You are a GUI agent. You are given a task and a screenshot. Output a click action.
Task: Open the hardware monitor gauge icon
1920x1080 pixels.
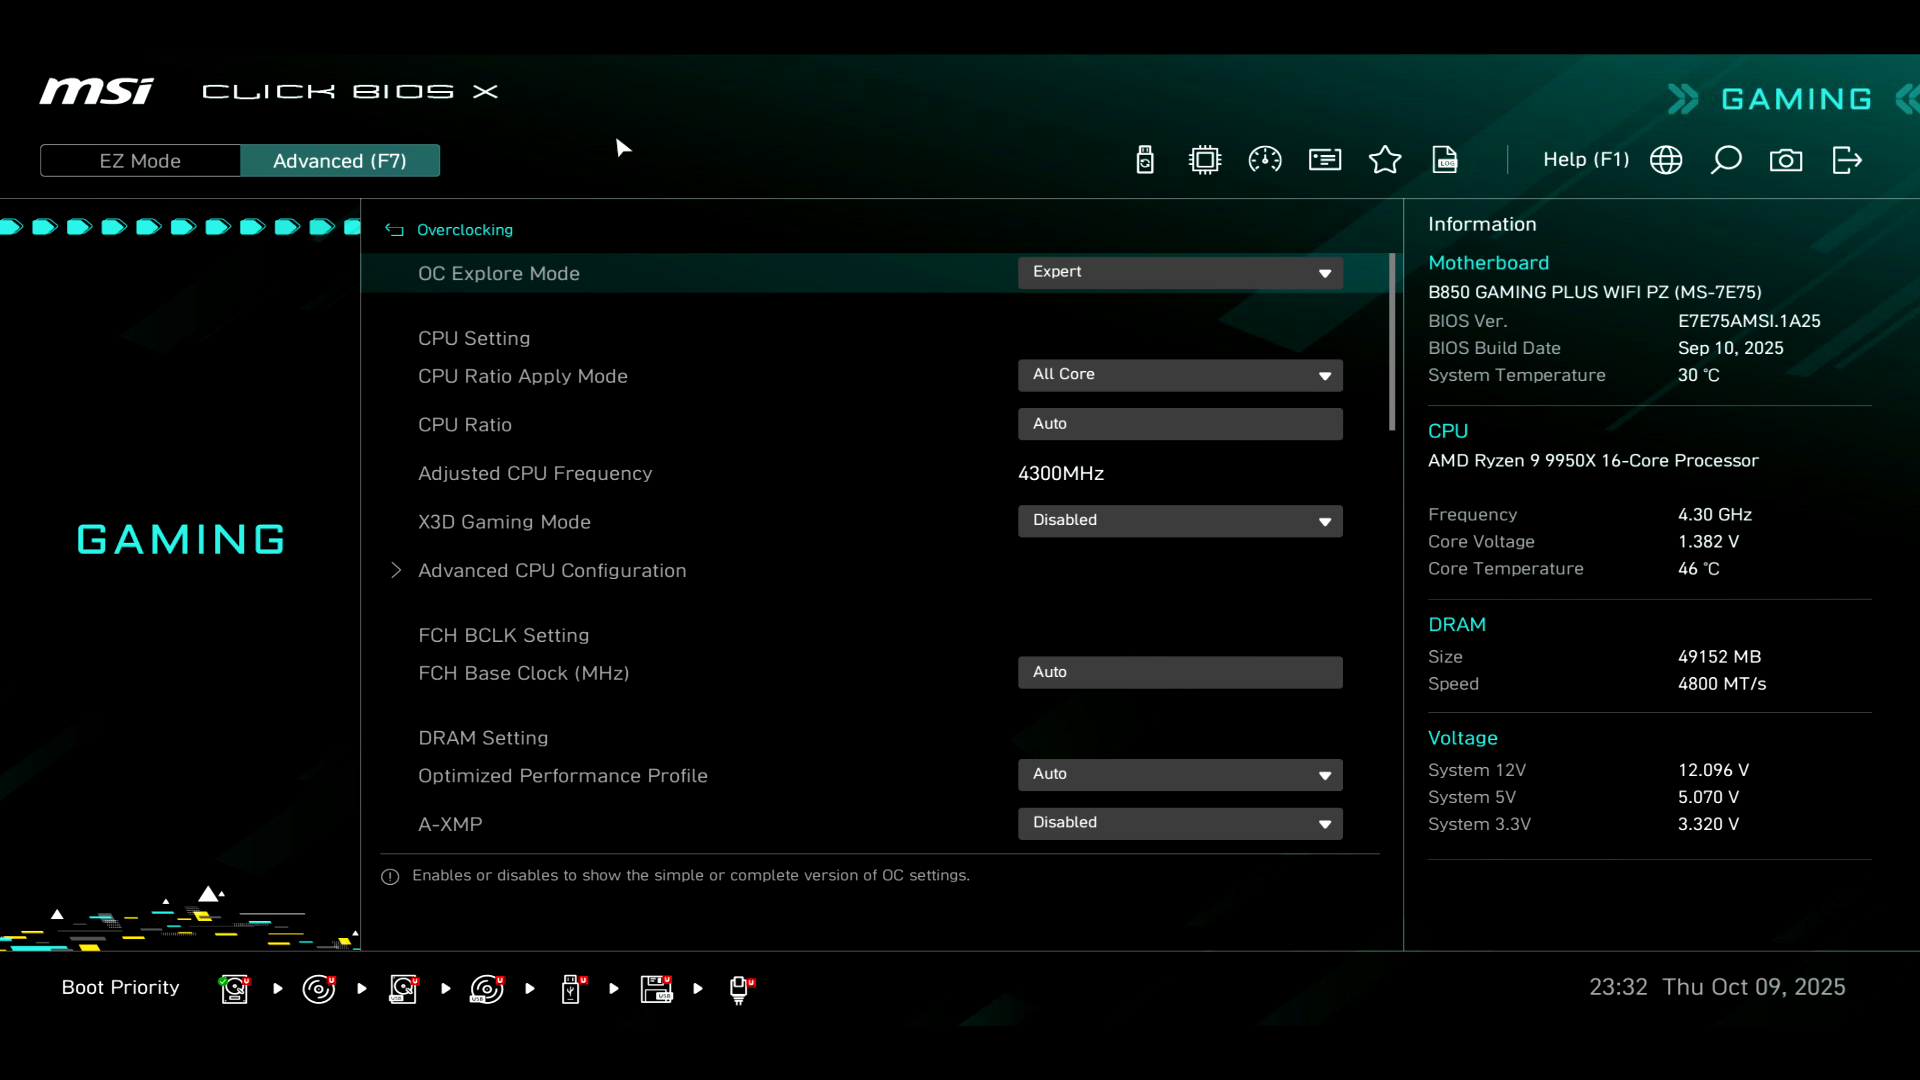1265,160
